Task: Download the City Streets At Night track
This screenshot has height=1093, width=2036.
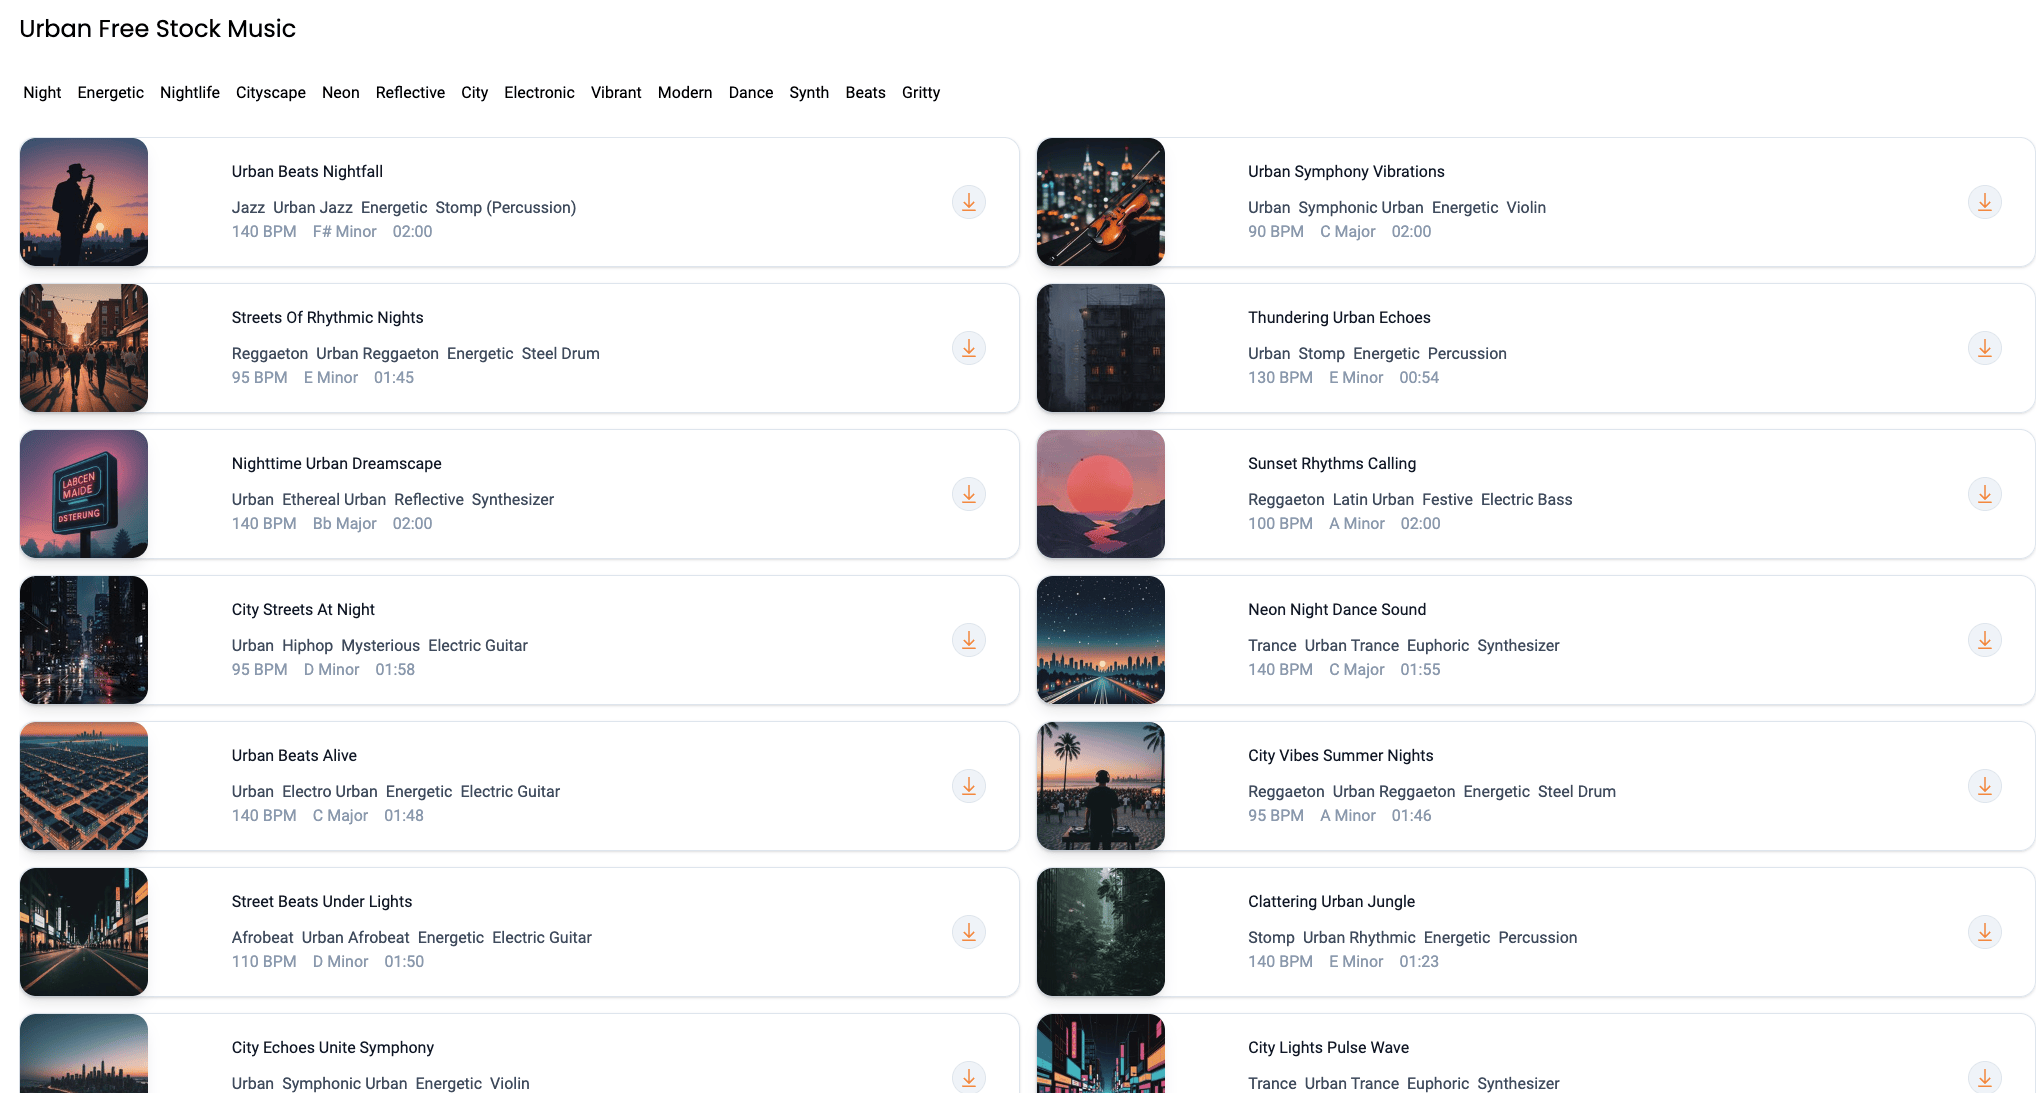Action: tap(968, 640)
